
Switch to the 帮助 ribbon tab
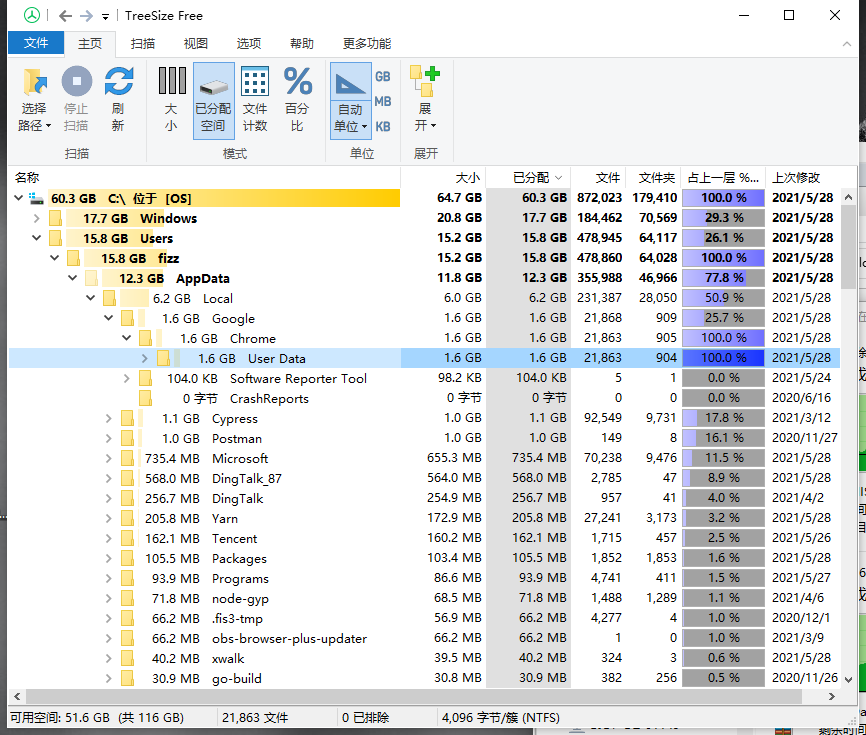coord(302,44)
